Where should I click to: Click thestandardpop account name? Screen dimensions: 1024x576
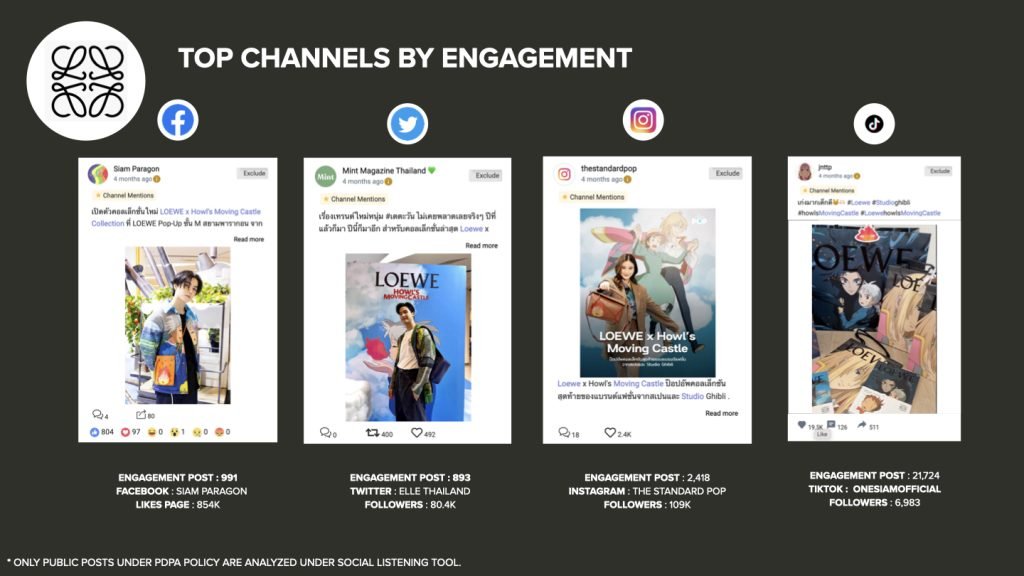coord(609,168)
